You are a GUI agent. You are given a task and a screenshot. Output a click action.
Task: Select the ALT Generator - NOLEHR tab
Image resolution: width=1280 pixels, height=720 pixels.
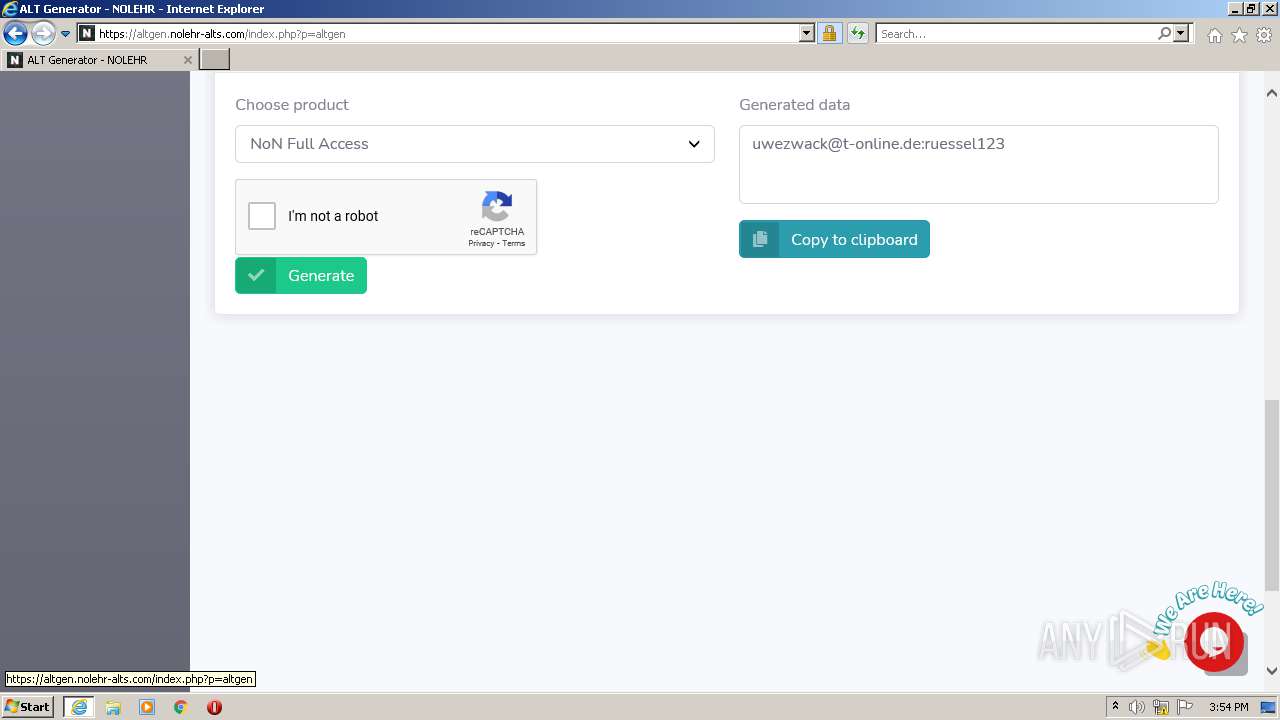pos(99,60)
